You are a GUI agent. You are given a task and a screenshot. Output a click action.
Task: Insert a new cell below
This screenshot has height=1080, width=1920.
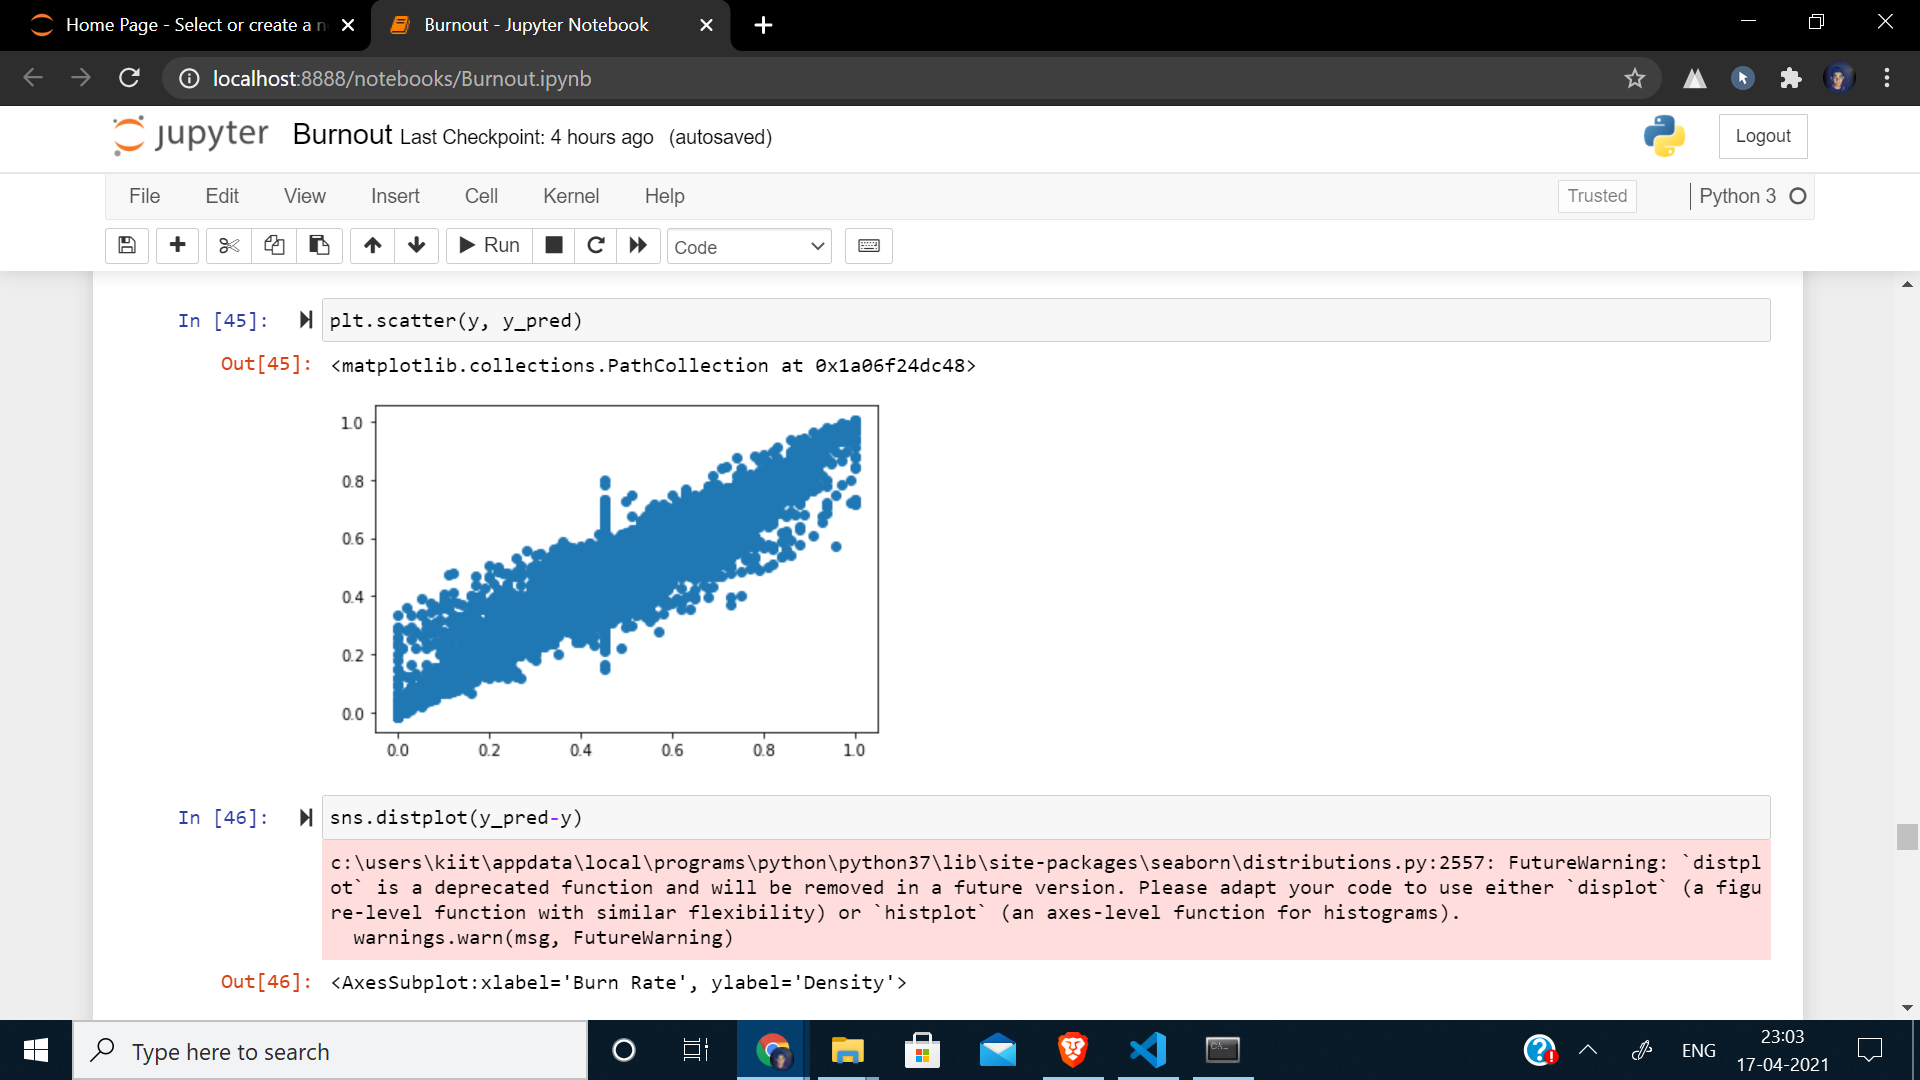pyautogui.click(x=177, y=246)
